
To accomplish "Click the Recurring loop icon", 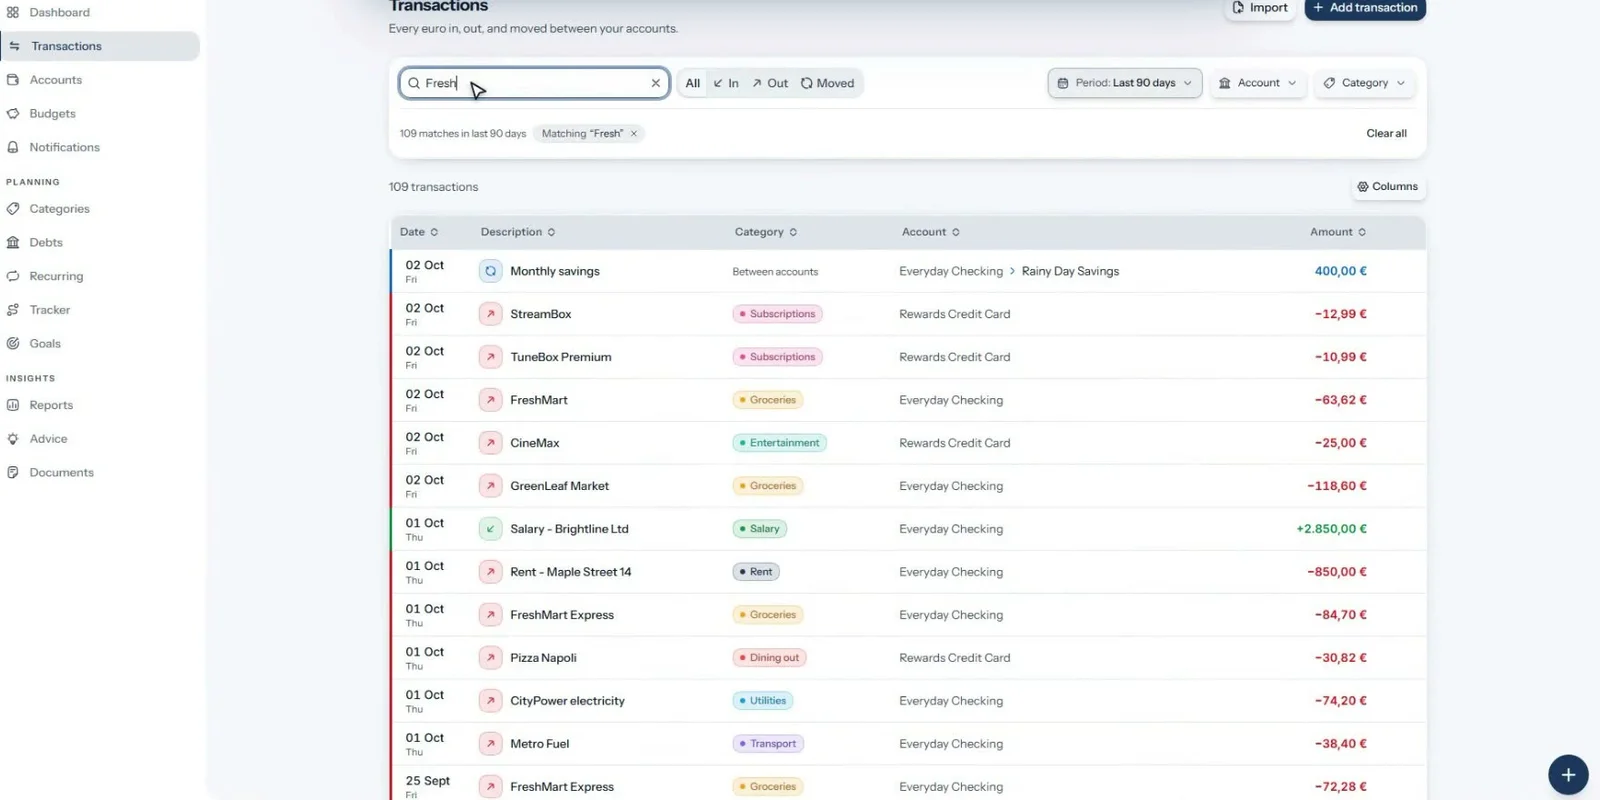I will point(13,276).
